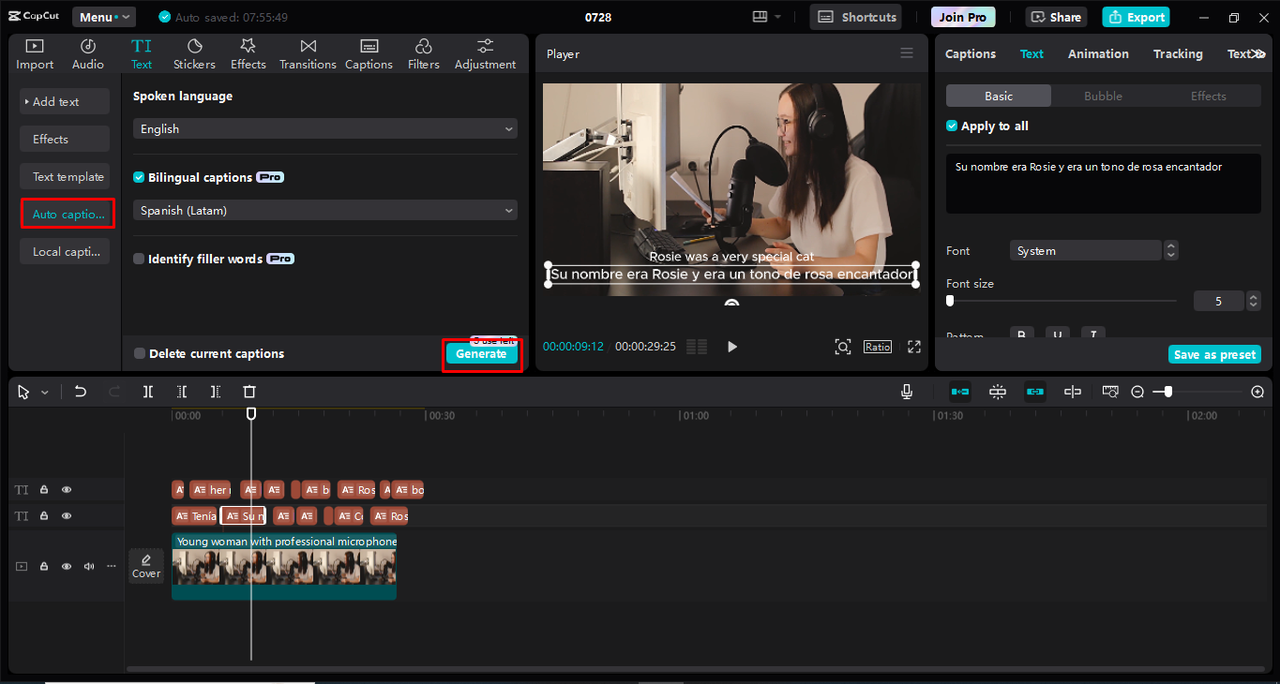
Task: Expand more tabs arrow in right panel
Action: [1259, 54]
